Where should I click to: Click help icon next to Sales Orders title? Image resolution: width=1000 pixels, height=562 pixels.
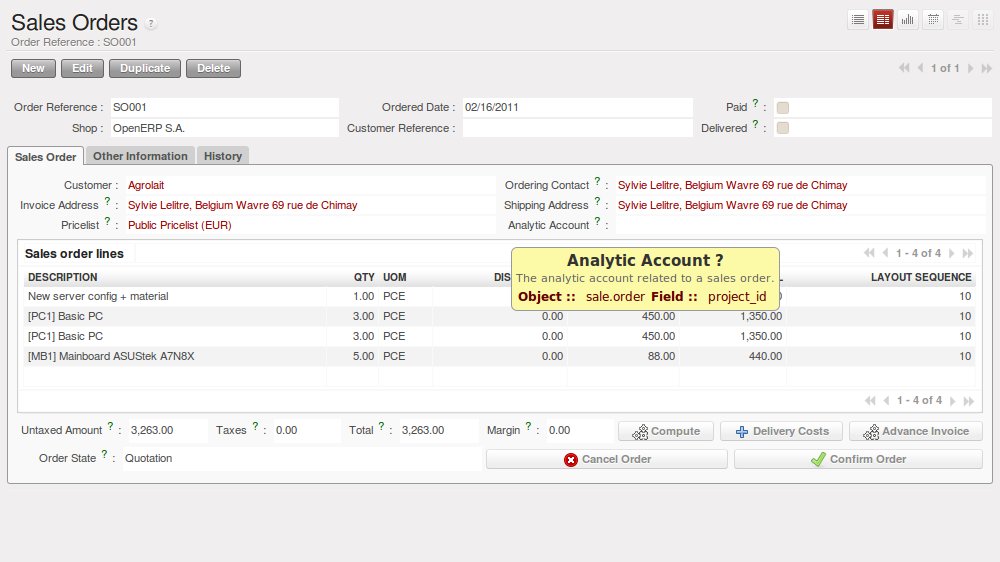point(151,24)
